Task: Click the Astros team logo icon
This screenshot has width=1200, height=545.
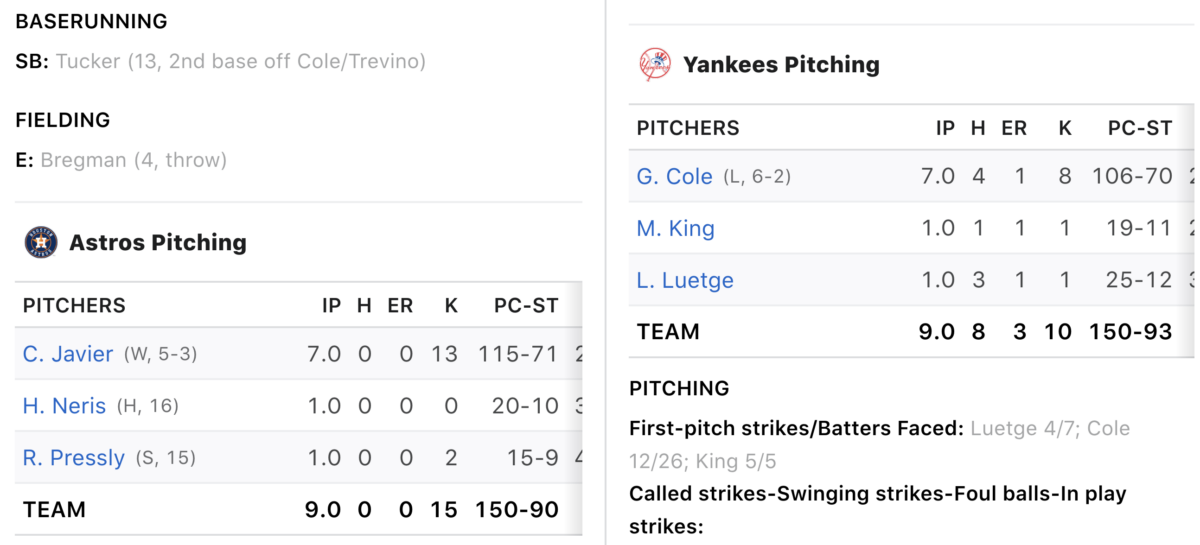Action: click(41, 242)
